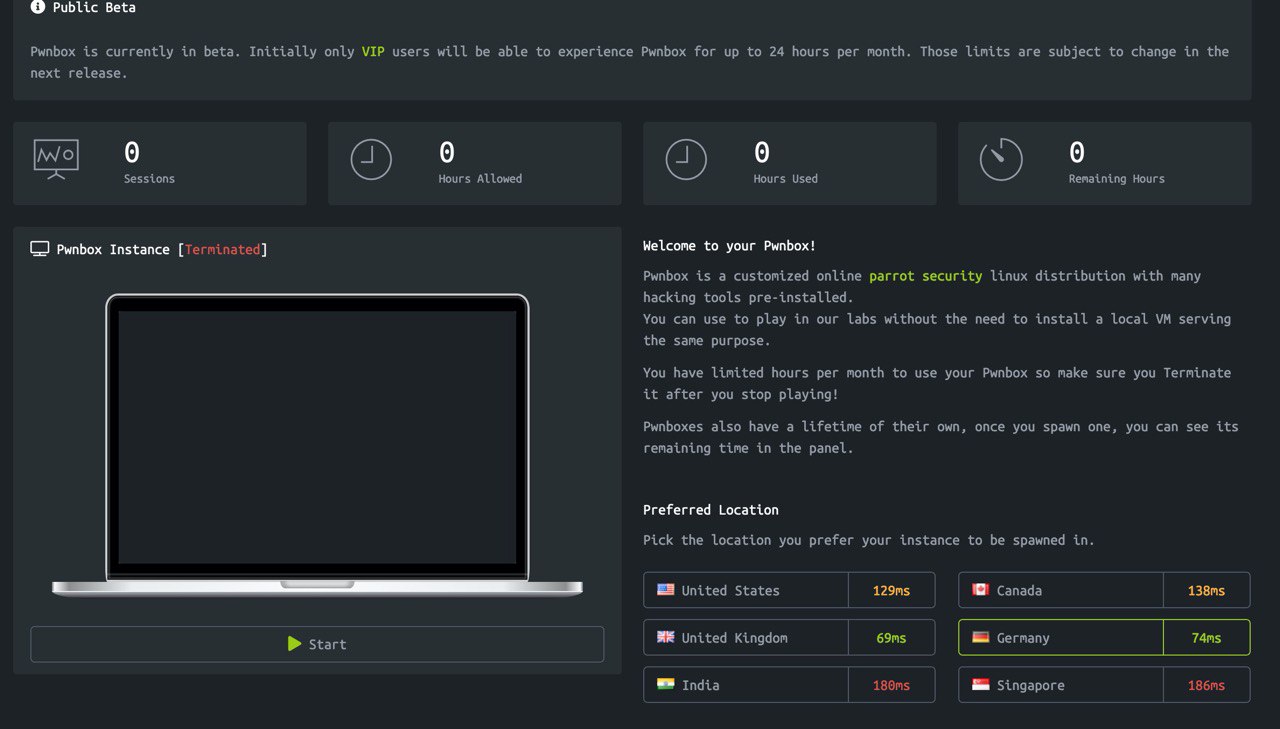This screenshot has height=729, width=1280.
Task: Select United Kingdom as preferred location
Action: 789,637
